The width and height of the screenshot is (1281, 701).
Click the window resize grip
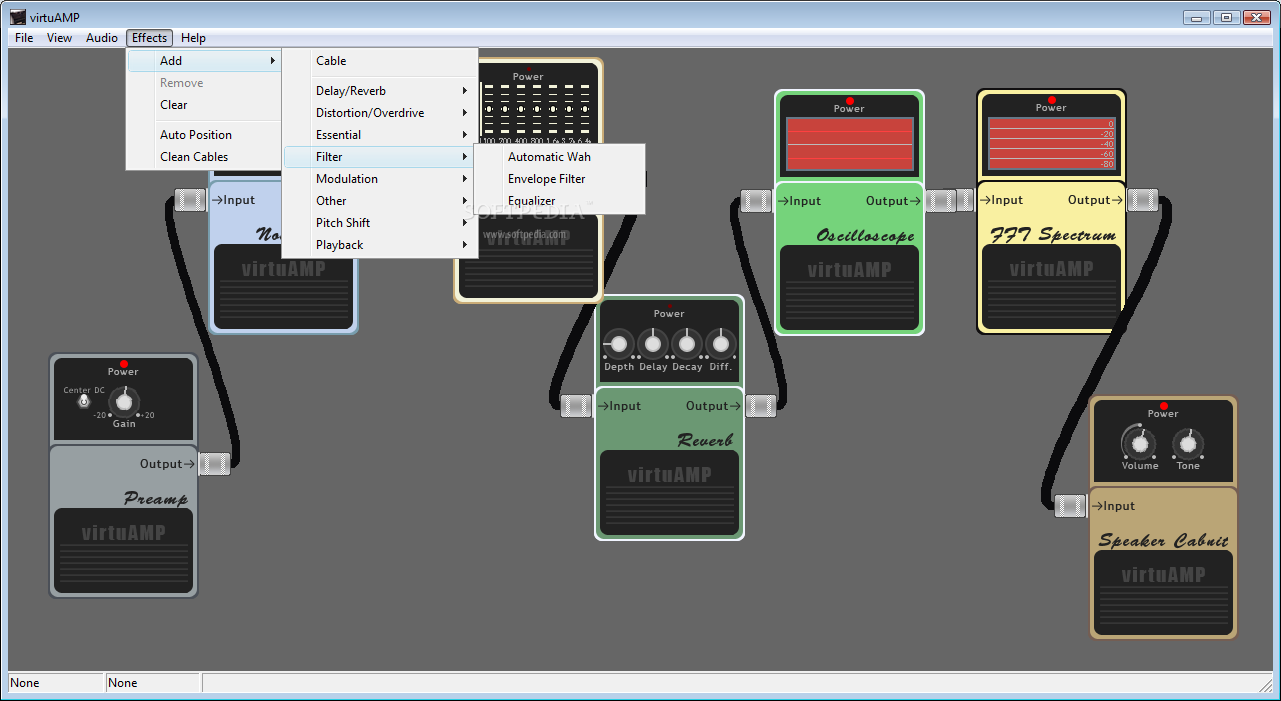[1266, 684]
